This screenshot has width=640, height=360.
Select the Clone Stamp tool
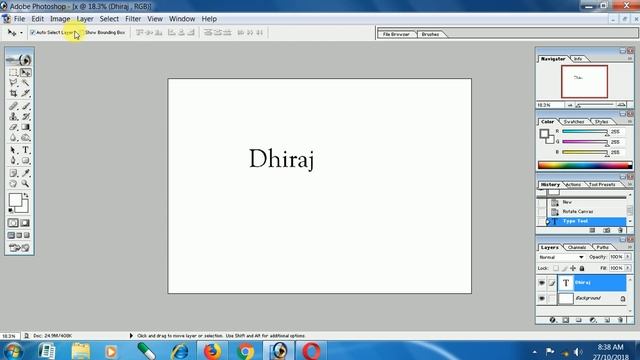(13, 117)
